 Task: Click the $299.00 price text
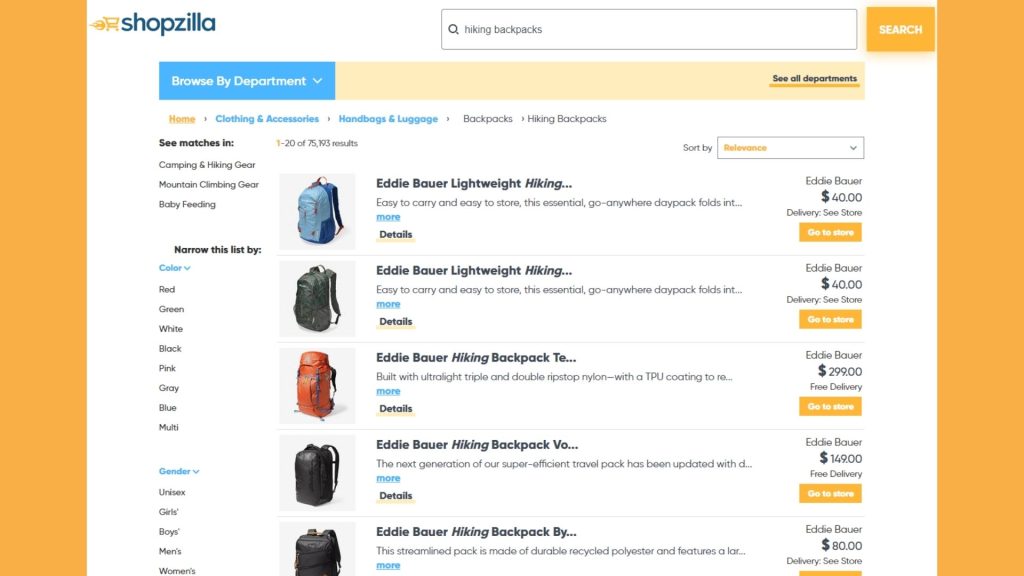tap(840, 371)
